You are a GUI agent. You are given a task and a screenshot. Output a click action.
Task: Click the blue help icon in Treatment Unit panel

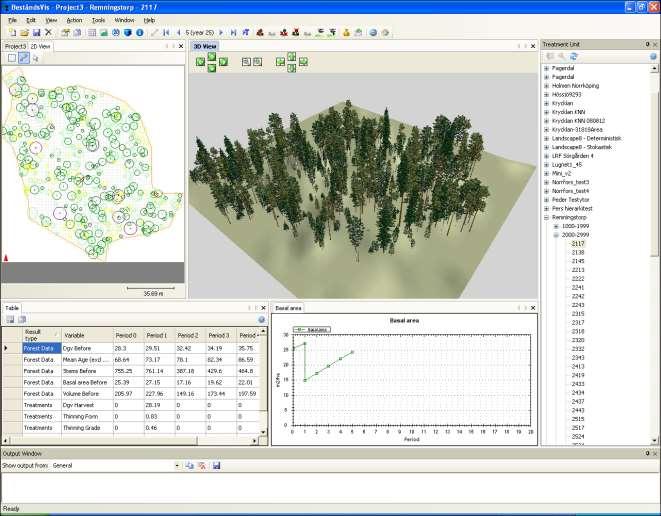(x=653, y=56)
